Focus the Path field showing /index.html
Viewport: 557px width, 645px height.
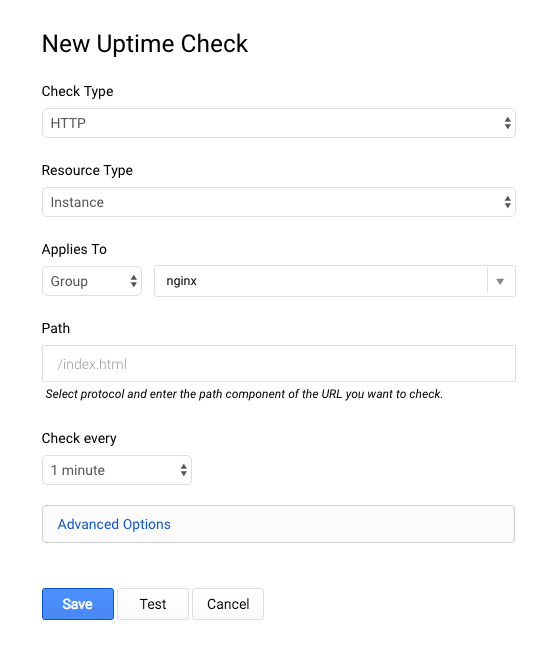pos(278,364)
